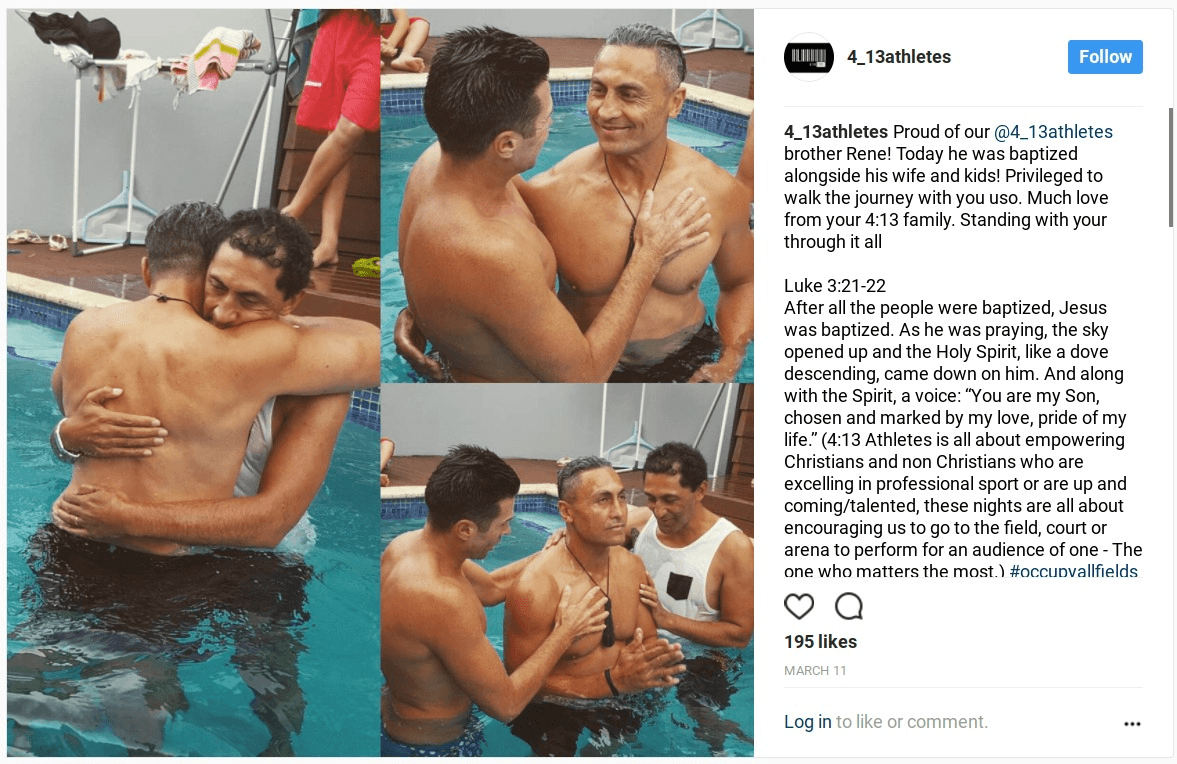Open the three-dots more options menu
Viewport: 1177px width, 764px height.
click(x=1132, y=723)
